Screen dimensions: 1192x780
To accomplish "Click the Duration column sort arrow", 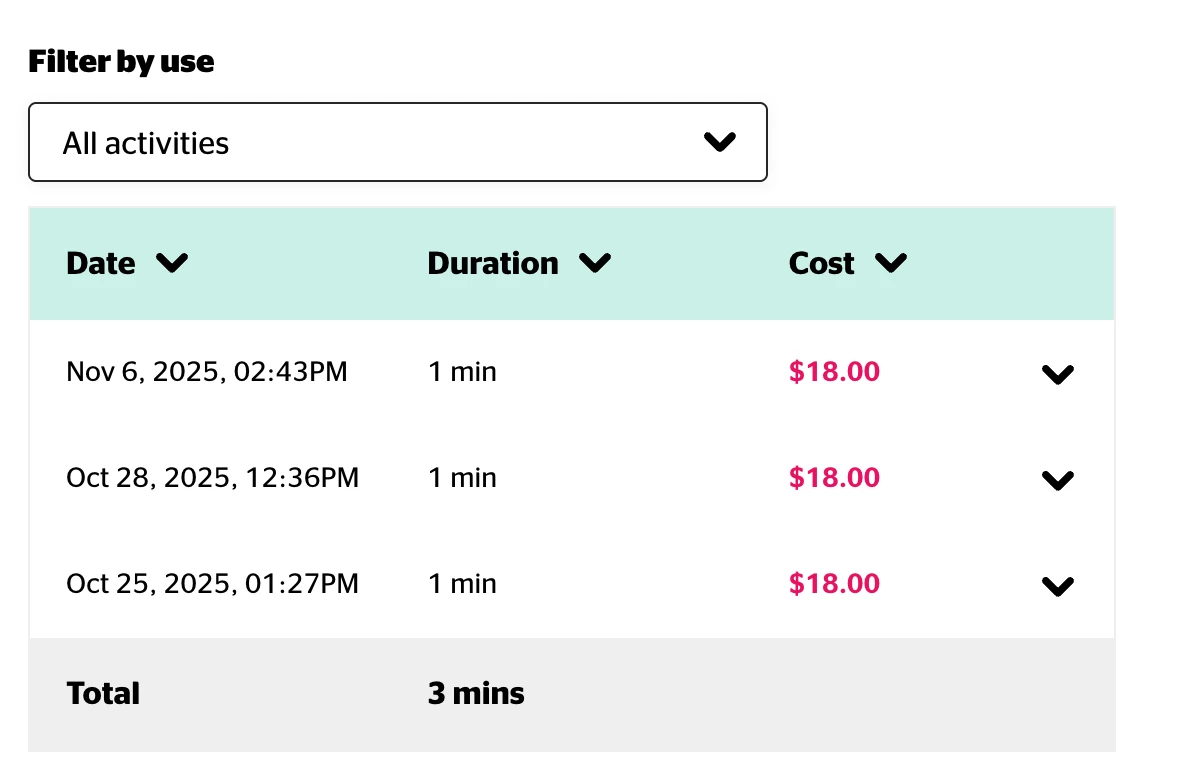I will tap(595, 263).
